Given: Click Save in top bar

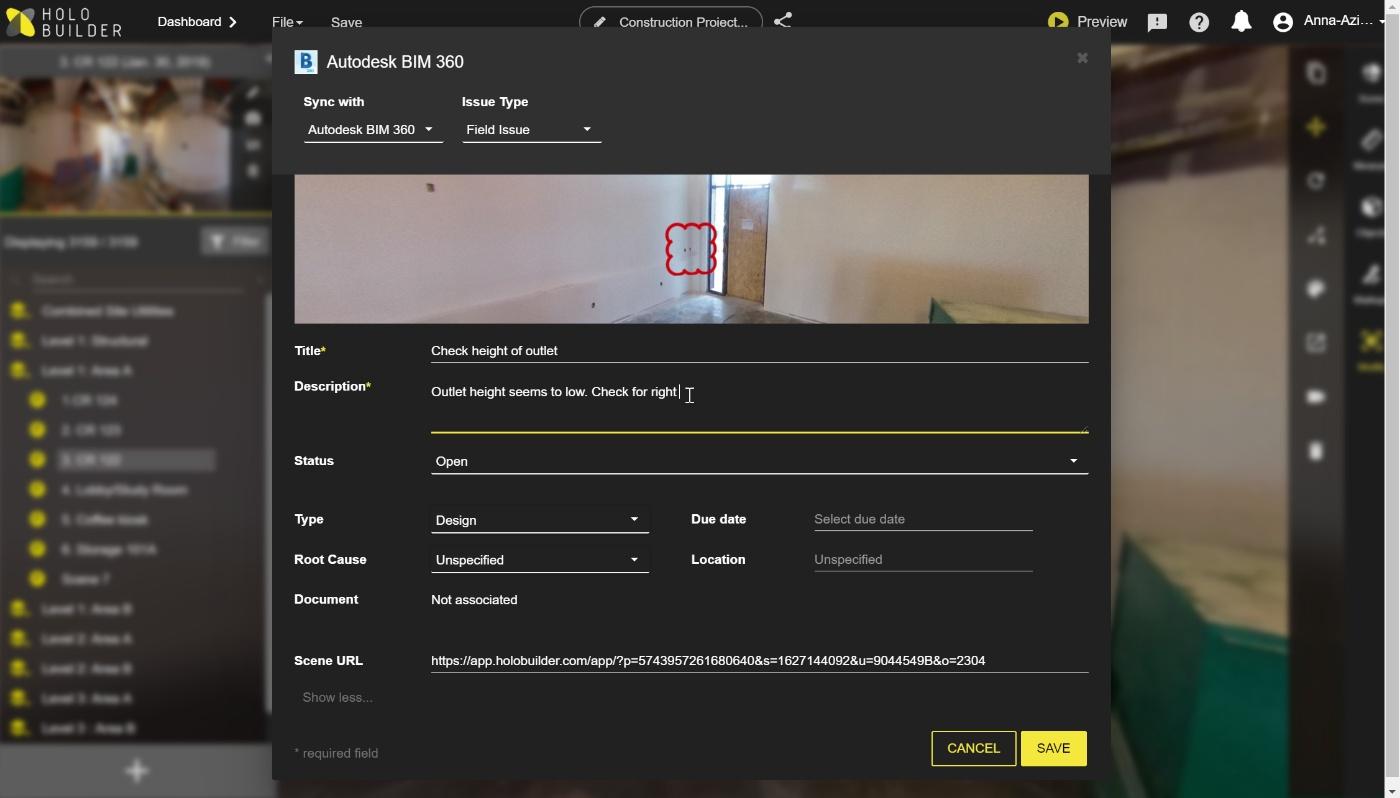Looking at the screenshot, I should point(346,22).
